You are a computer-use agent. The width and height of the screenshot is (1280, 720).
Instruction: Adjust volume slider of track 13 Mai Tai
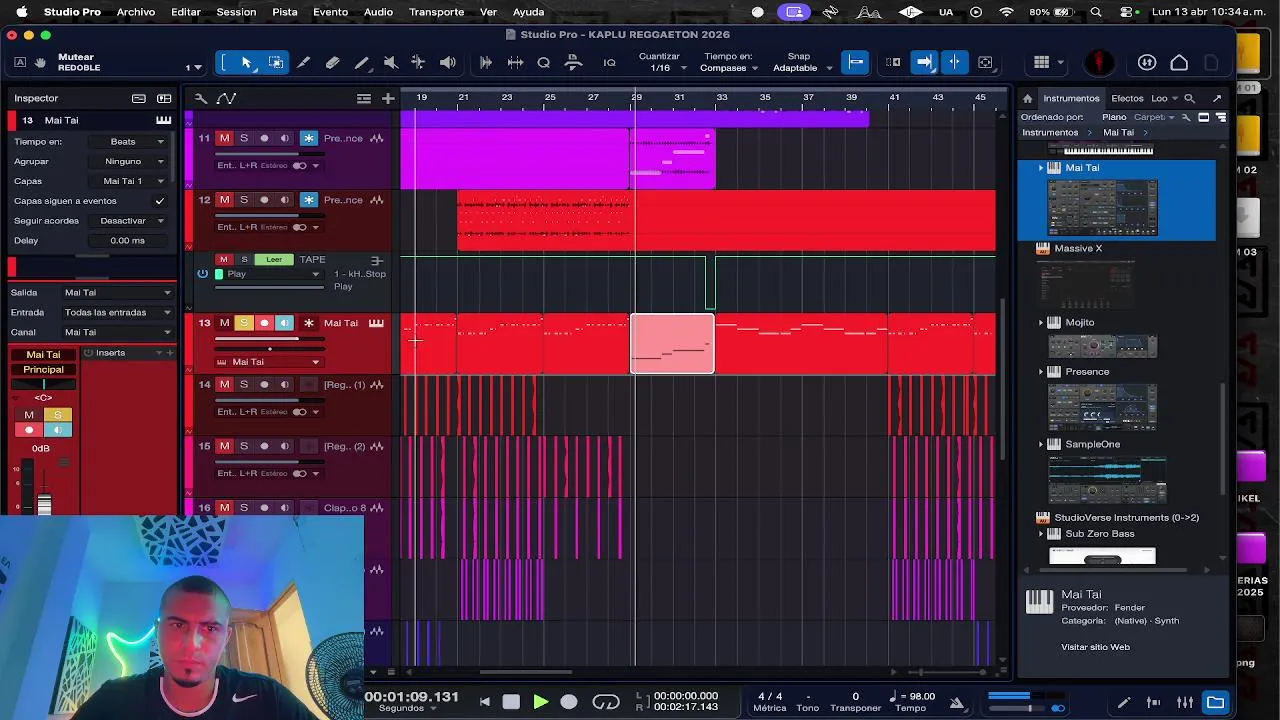(271, 340)
